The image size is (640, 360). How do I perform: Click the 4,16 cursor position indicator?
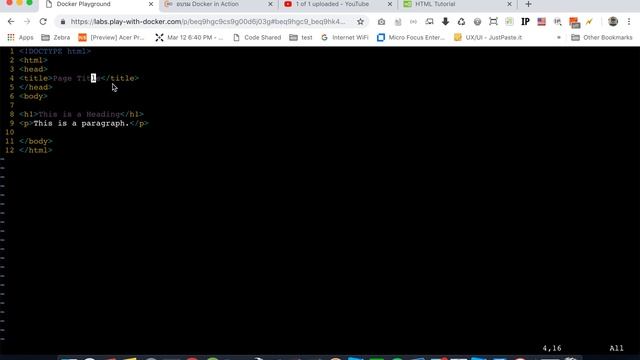click(x=552, y=348)
